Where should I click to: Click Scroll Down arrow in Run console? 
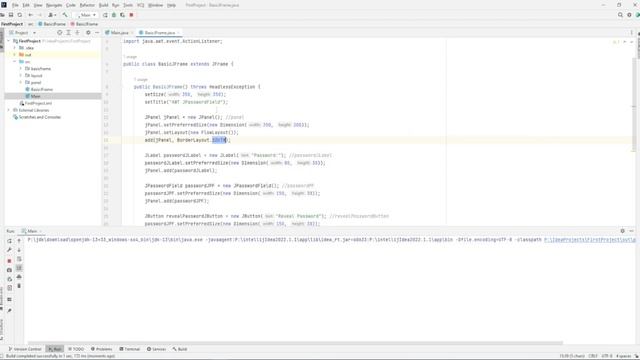pyautogui.click(x=19, y=250)
